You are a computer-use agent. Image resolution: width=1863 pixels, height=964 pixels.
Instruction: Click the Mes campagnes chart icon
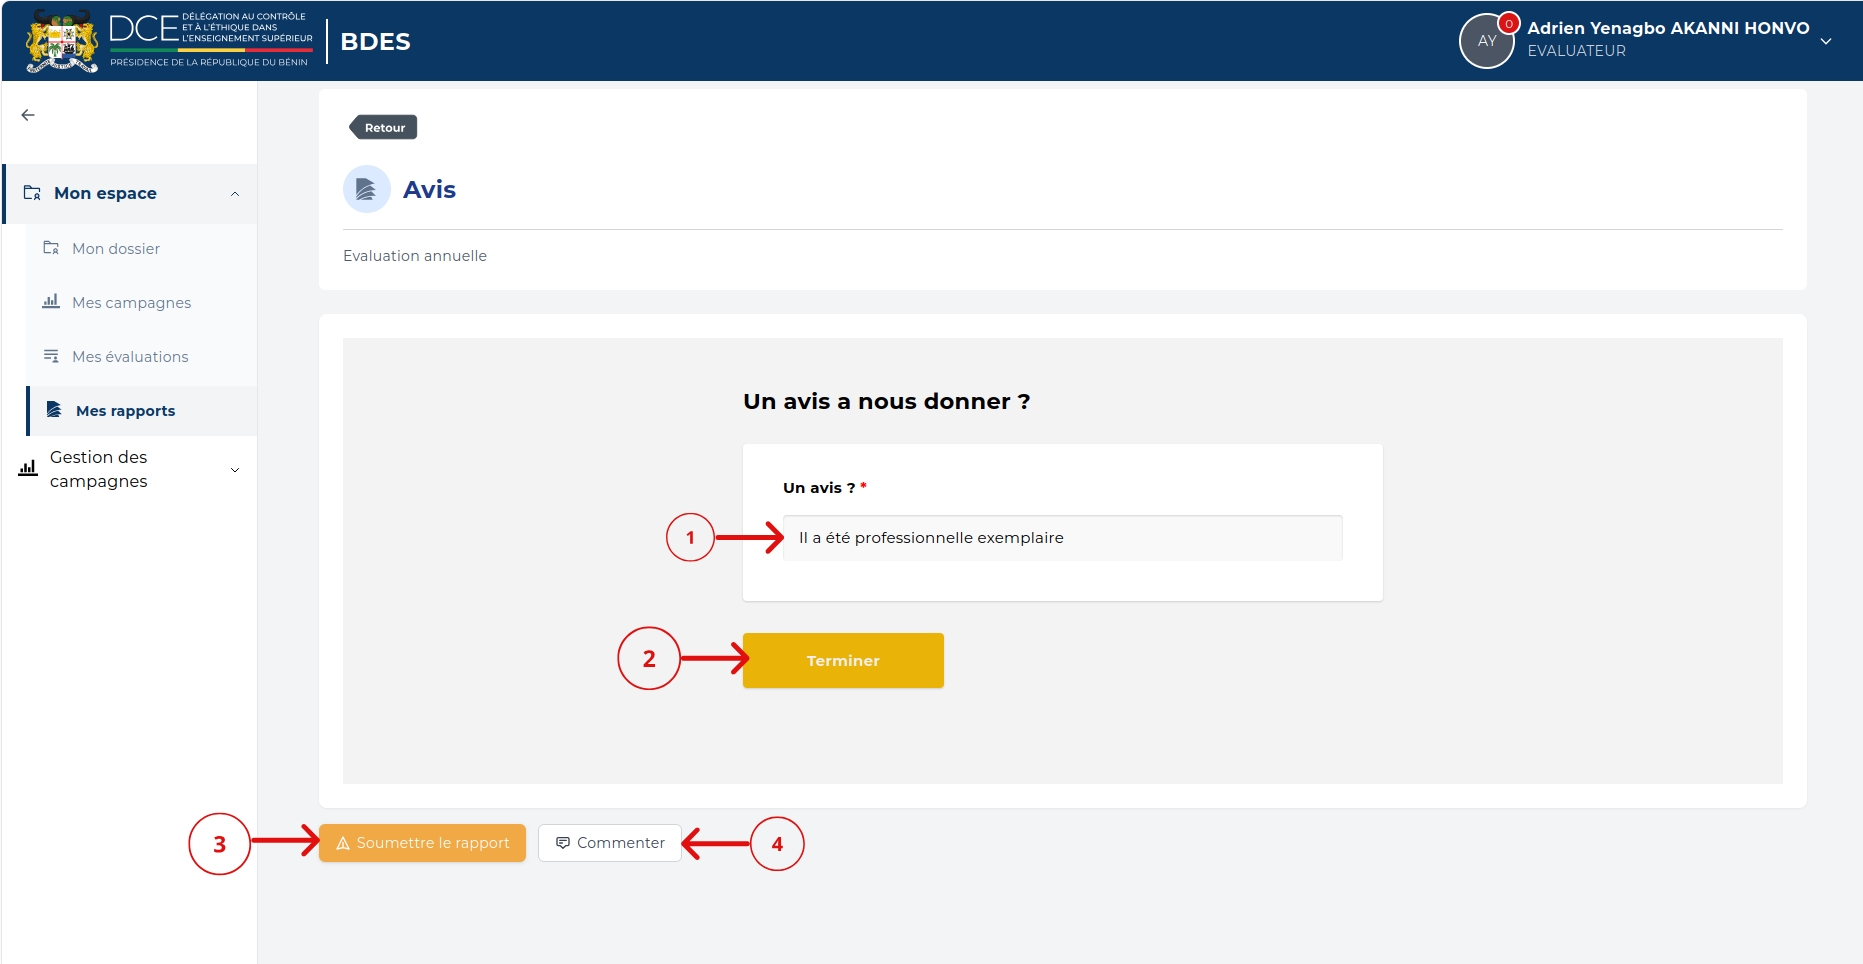pyautogui.click(x=51, y=302)
